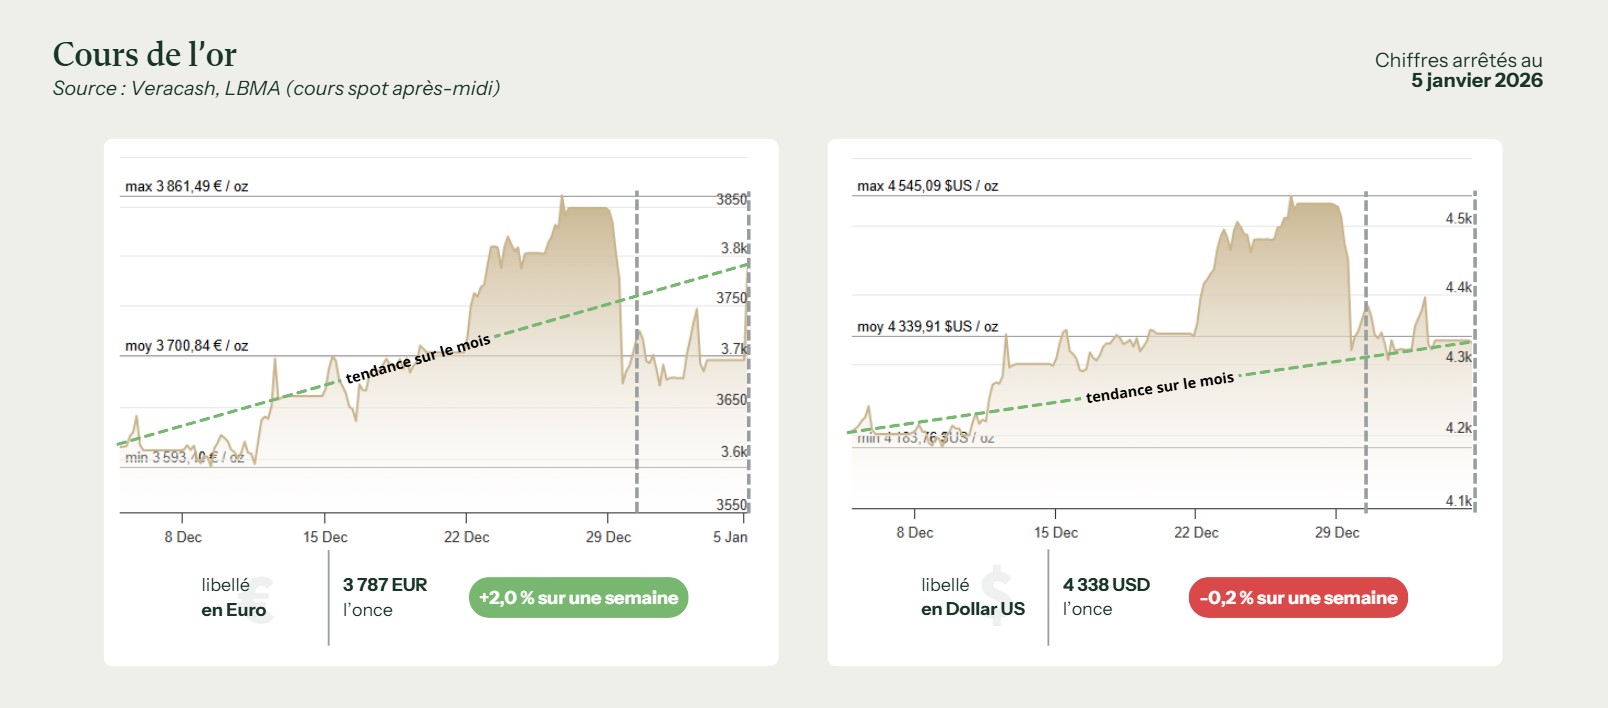Click the Veracash, LBMA source line
This screenshot has width=1608, height=708.
click(276, 89)
